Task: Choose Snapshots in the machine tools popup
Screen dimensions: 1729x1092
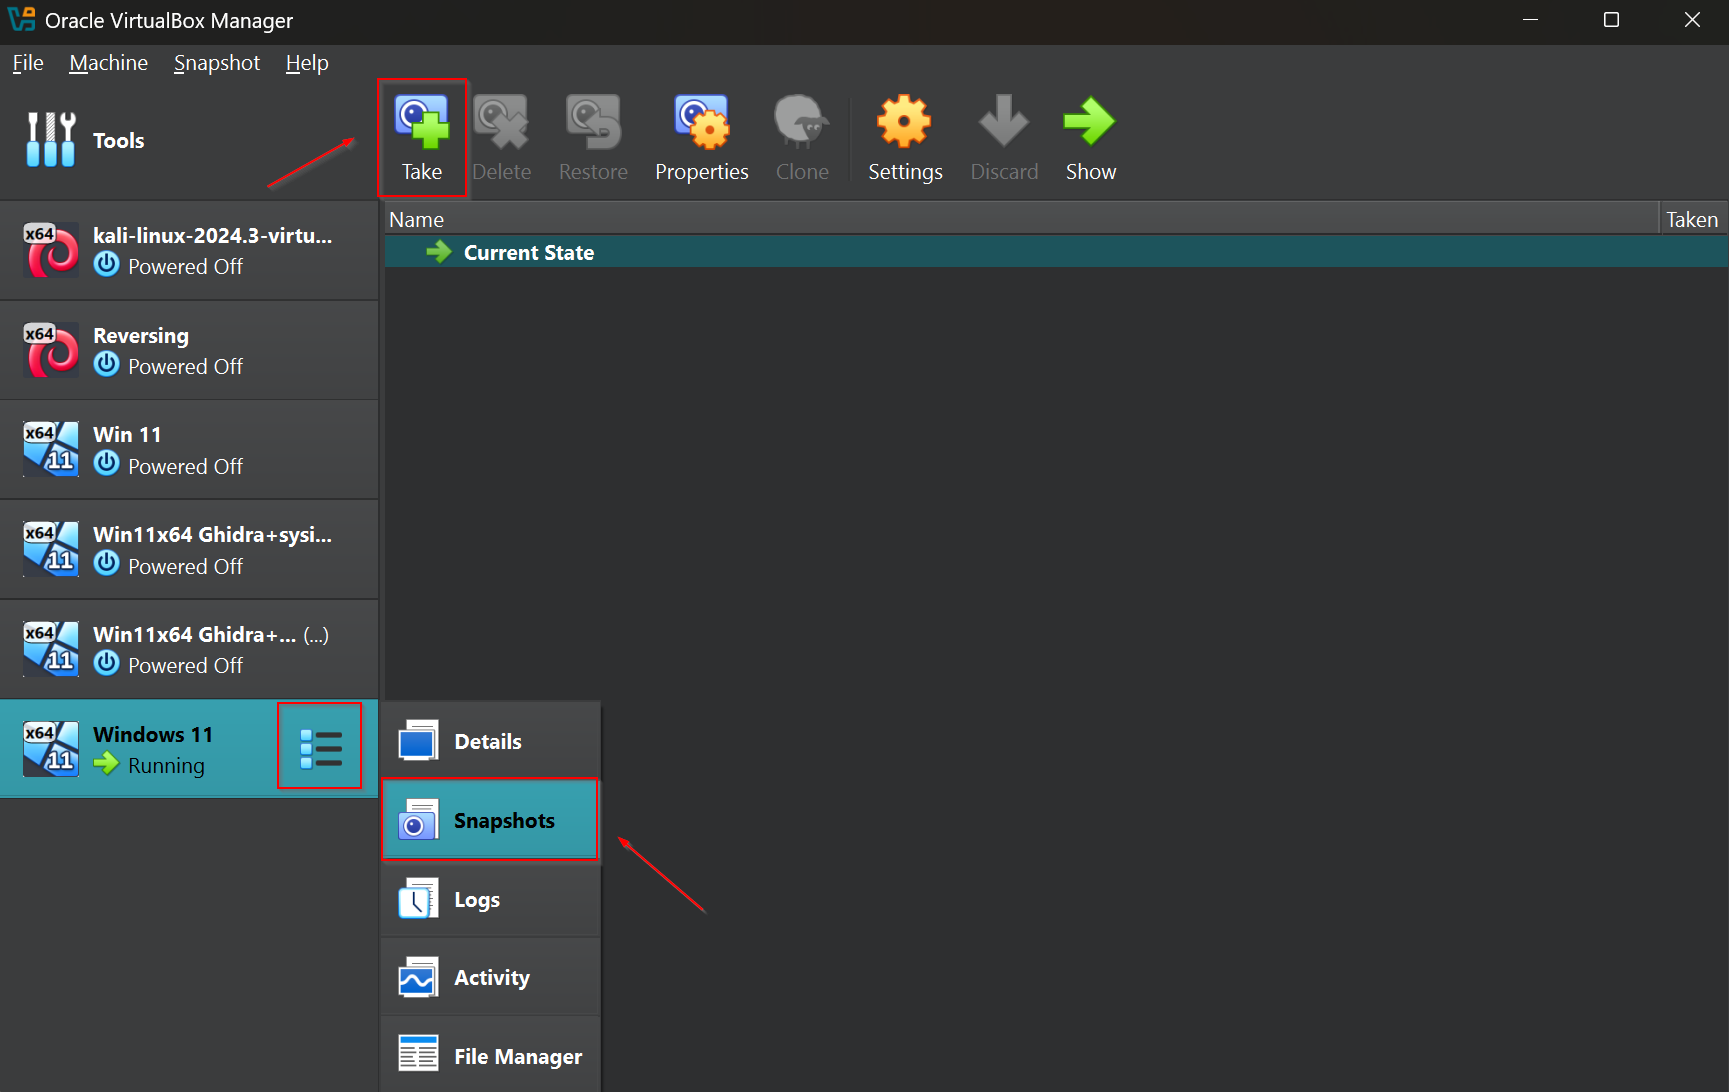Action: 490,820
